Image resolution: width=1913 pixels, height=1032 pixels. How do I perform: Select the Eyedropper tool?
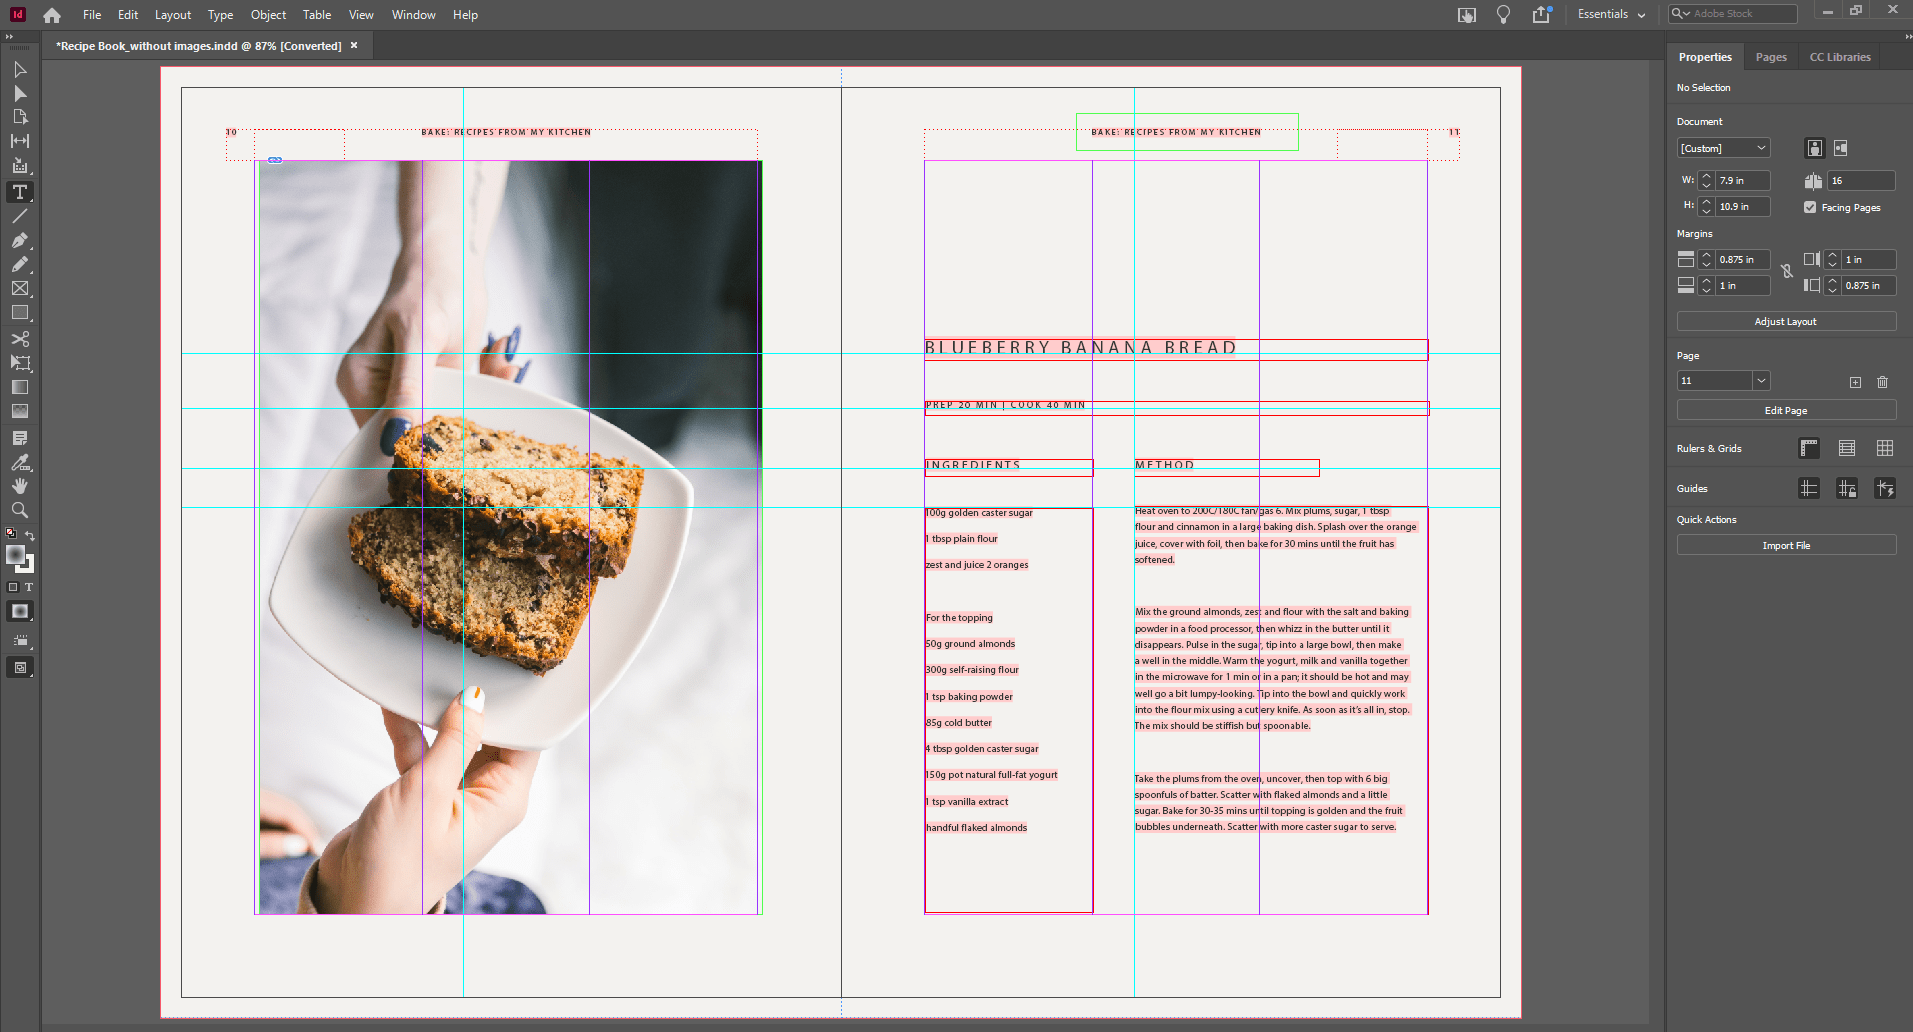[x=19, y=462]
